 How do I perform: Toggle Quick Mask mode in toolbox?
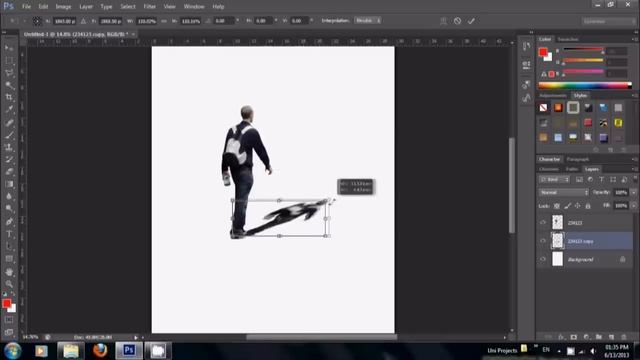tap(9, 320)
